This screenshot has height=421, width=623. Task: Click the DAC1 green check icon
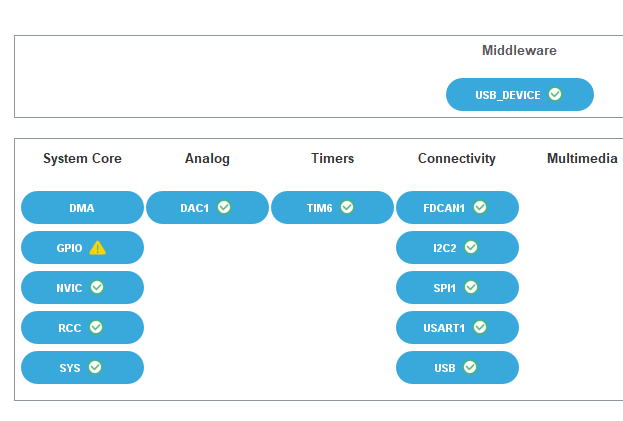(x=224, y=208)
